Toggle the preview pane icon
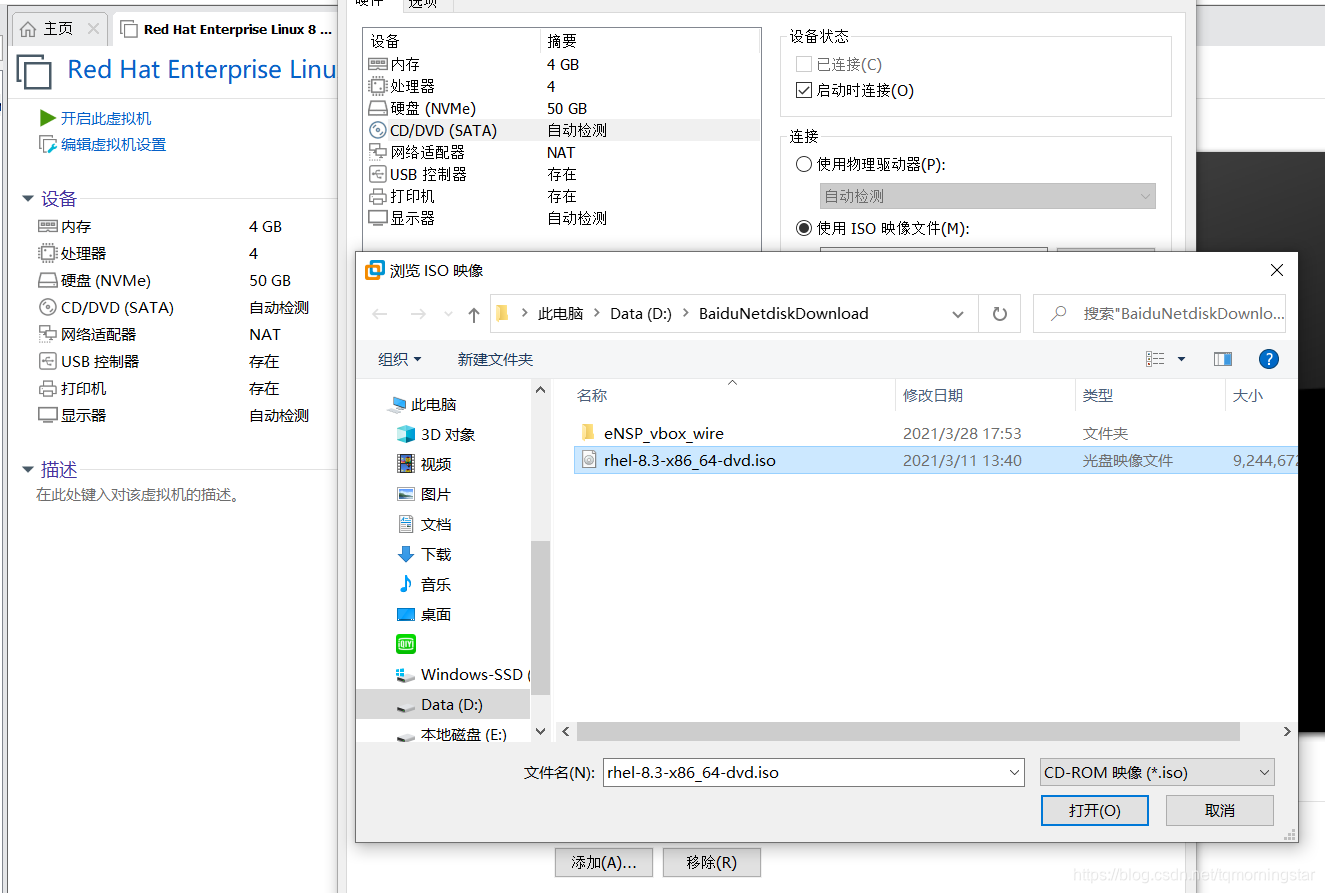The image size is (1325, 893). pos(1222,359)
